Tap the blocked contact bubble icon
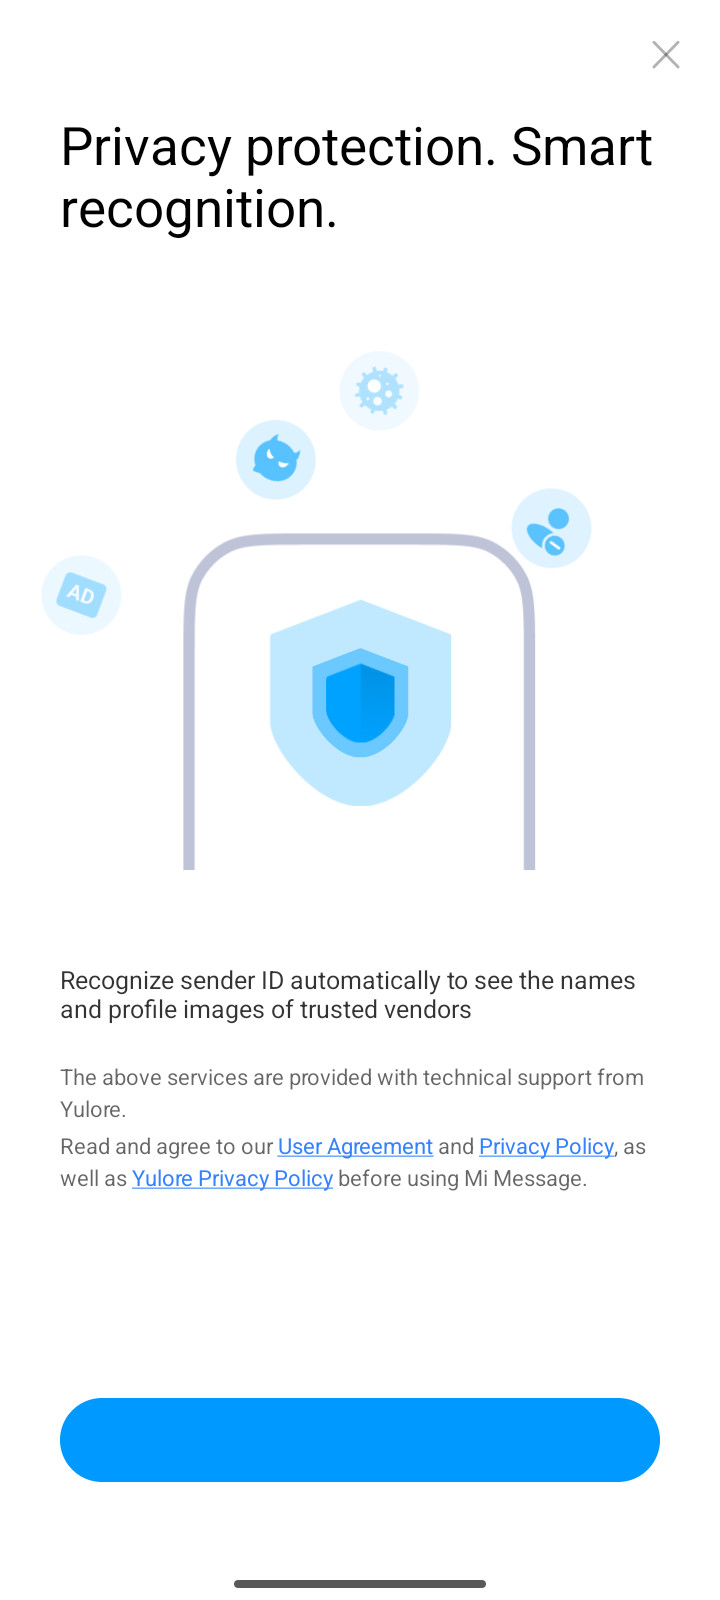 coord(551,528)
